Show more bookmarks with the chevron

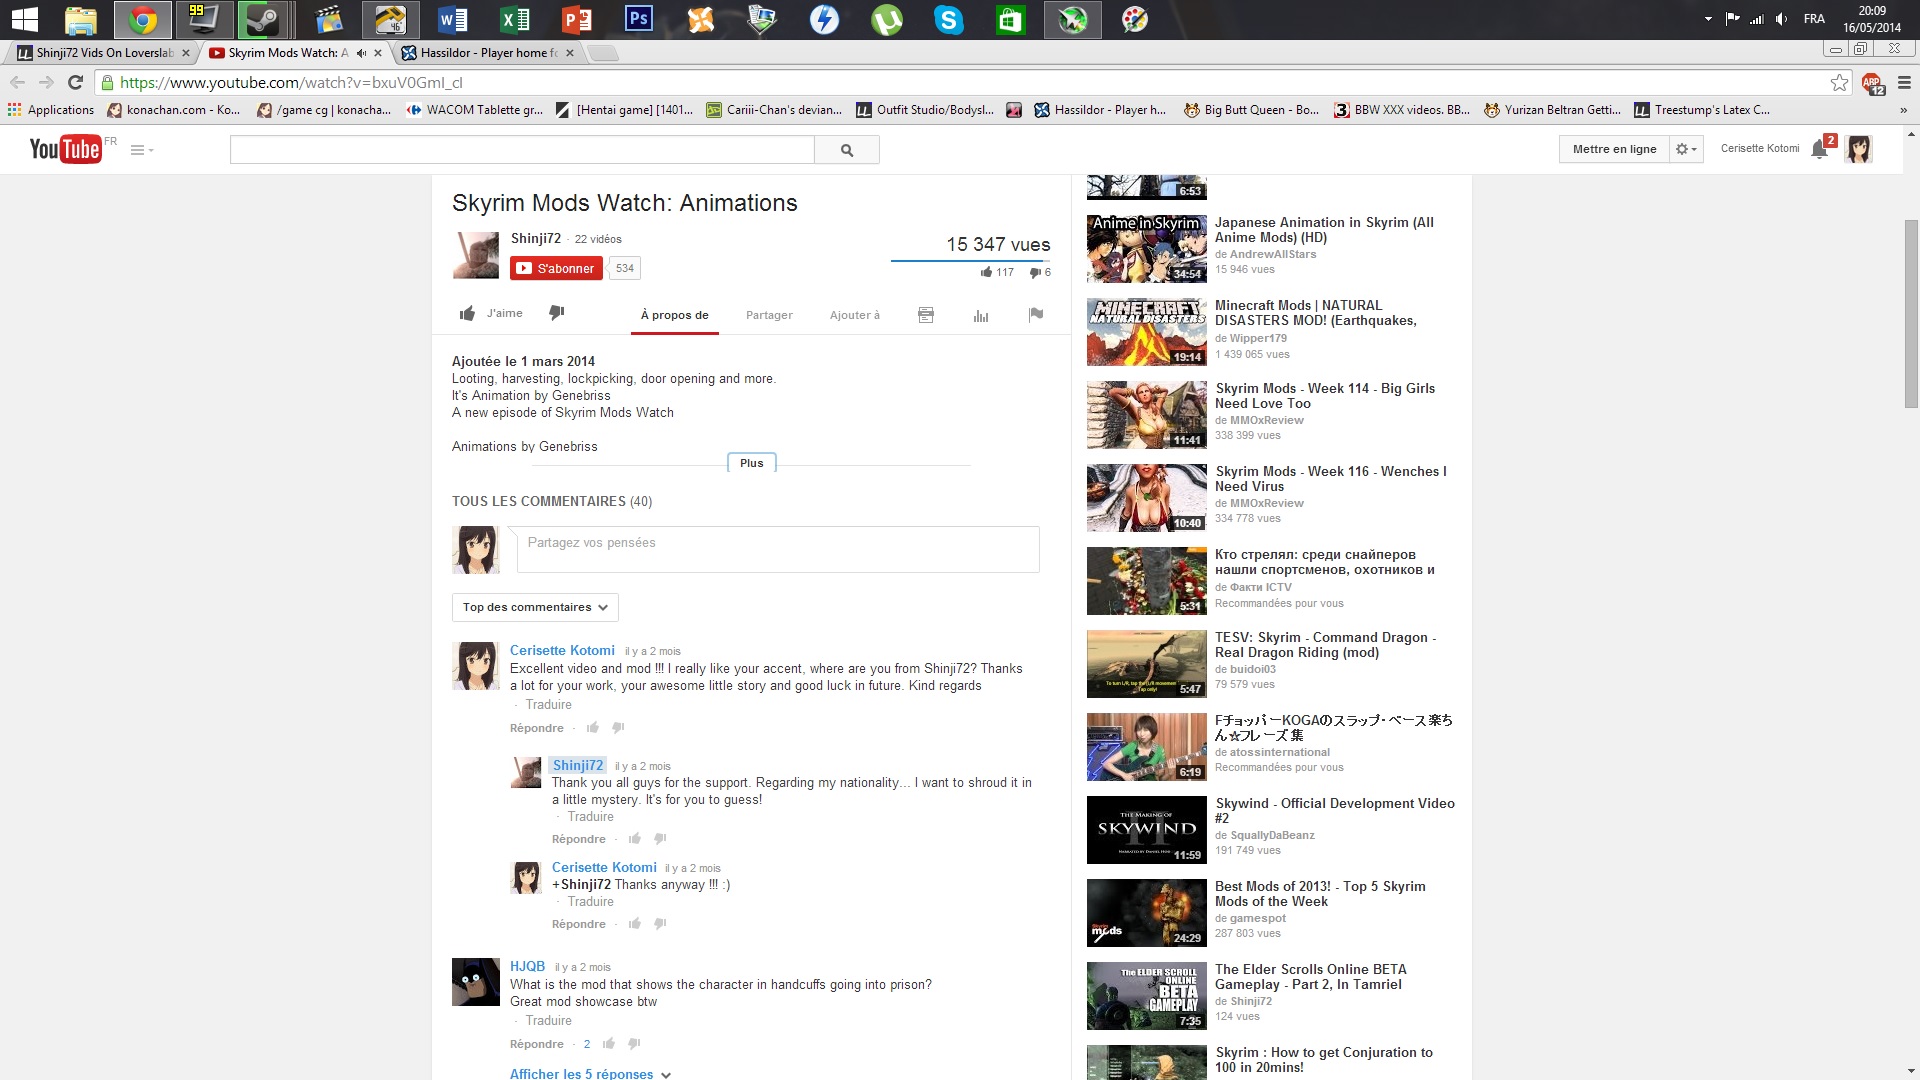pos(1903,110)
